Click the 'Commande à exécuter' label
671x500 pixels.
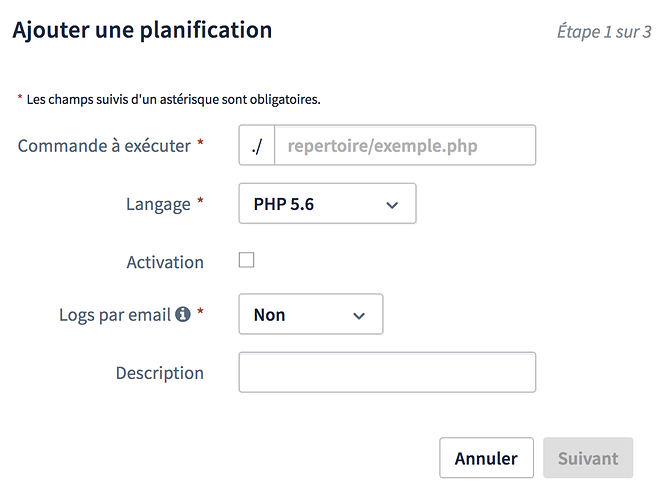tap(104, 146)
